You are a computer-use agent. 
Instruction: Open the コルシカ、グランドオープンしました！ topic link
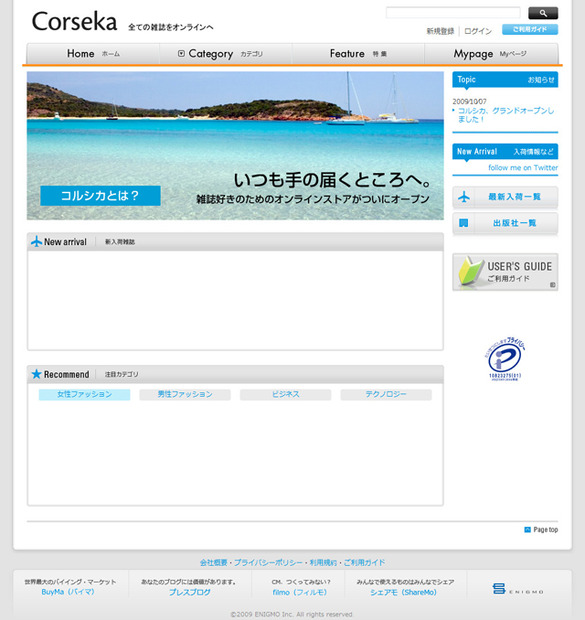[x=505, y=115]
